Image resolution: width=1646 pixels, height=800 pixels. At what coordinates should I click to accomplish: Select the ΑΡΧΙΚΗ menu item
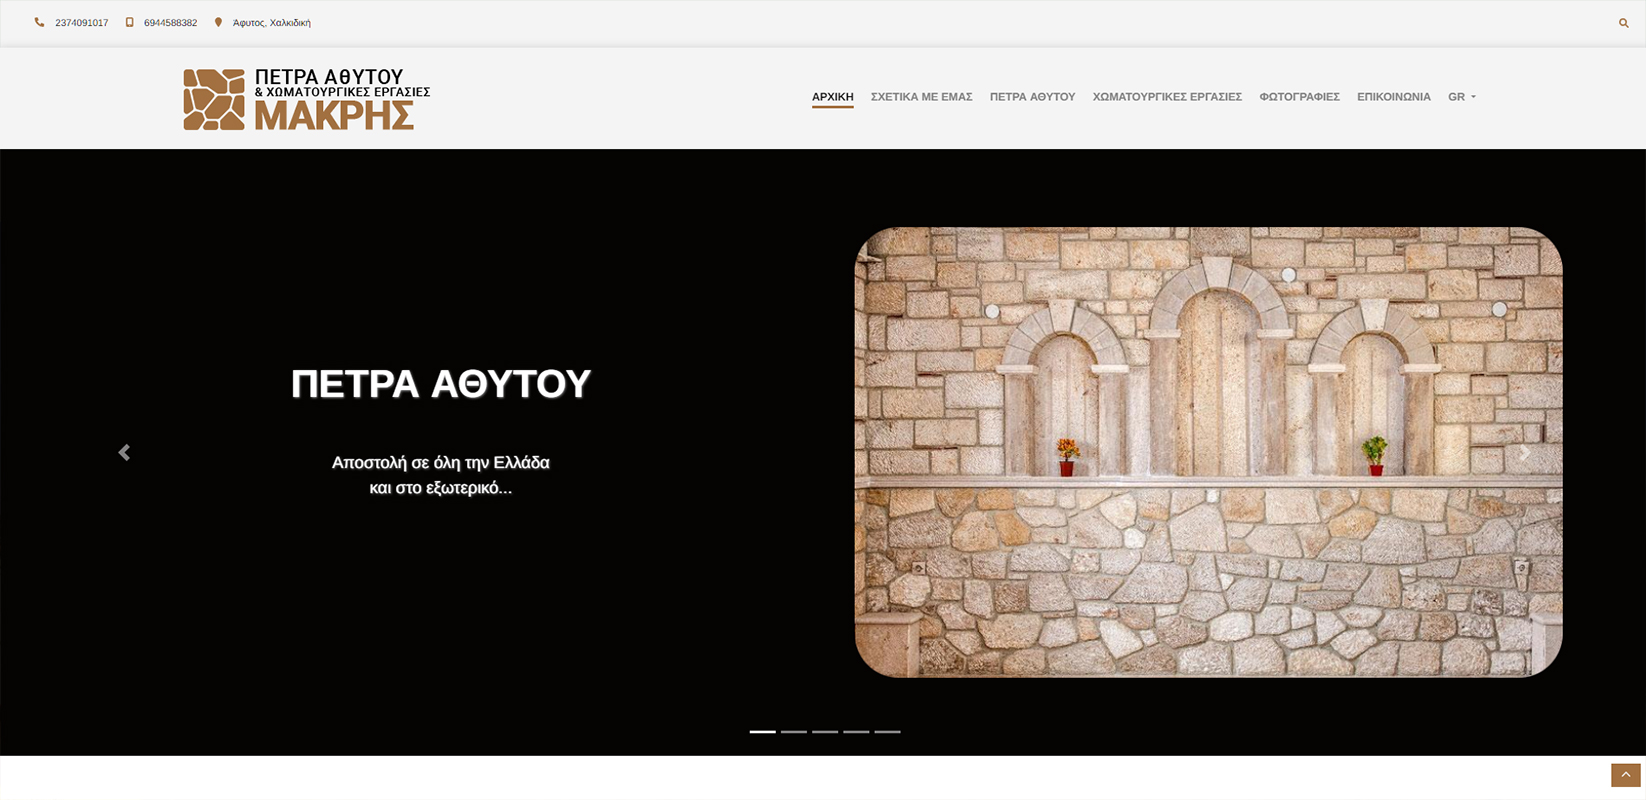[832, 97]
